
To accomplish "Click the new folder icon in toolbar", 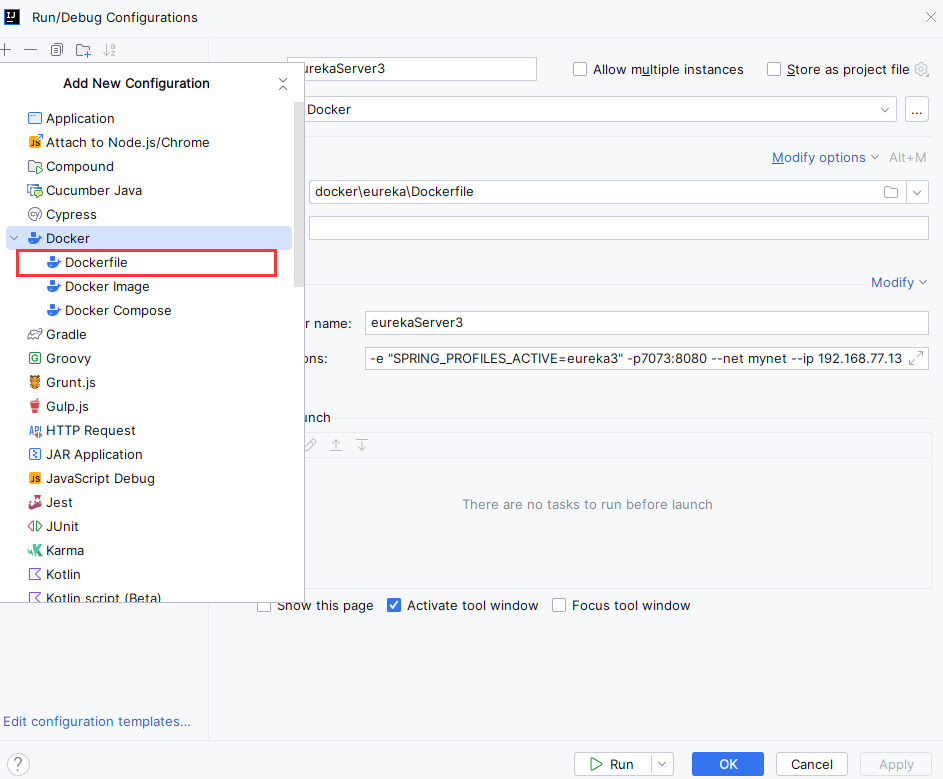I will pos(83,49).
